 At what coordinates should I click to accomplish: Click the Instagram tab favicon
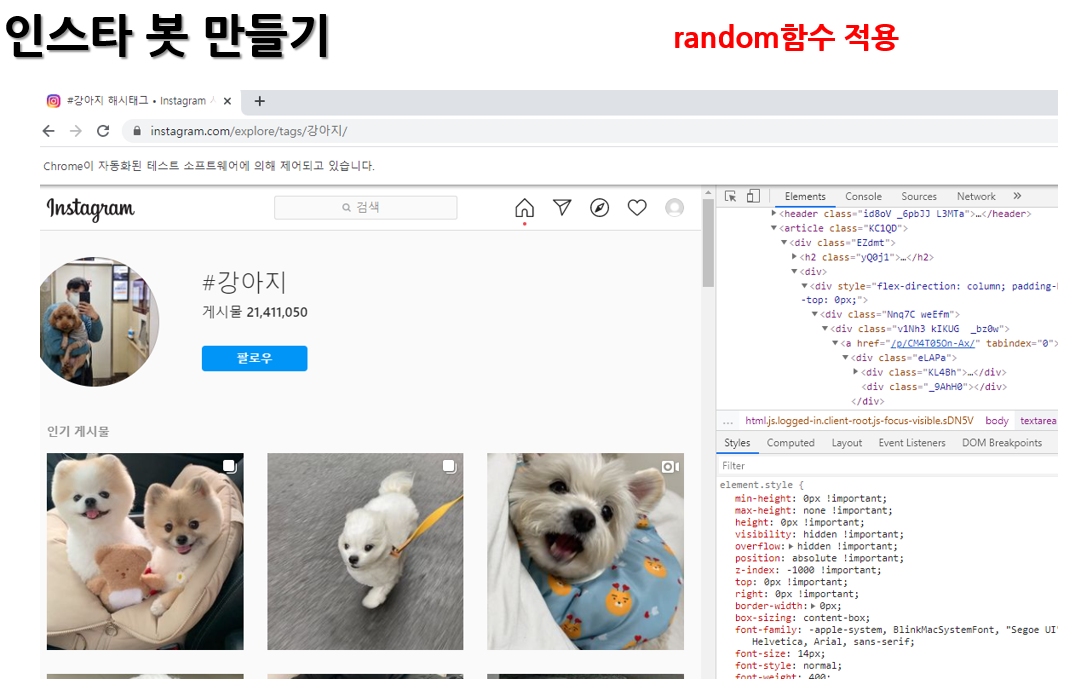[54, 101]
